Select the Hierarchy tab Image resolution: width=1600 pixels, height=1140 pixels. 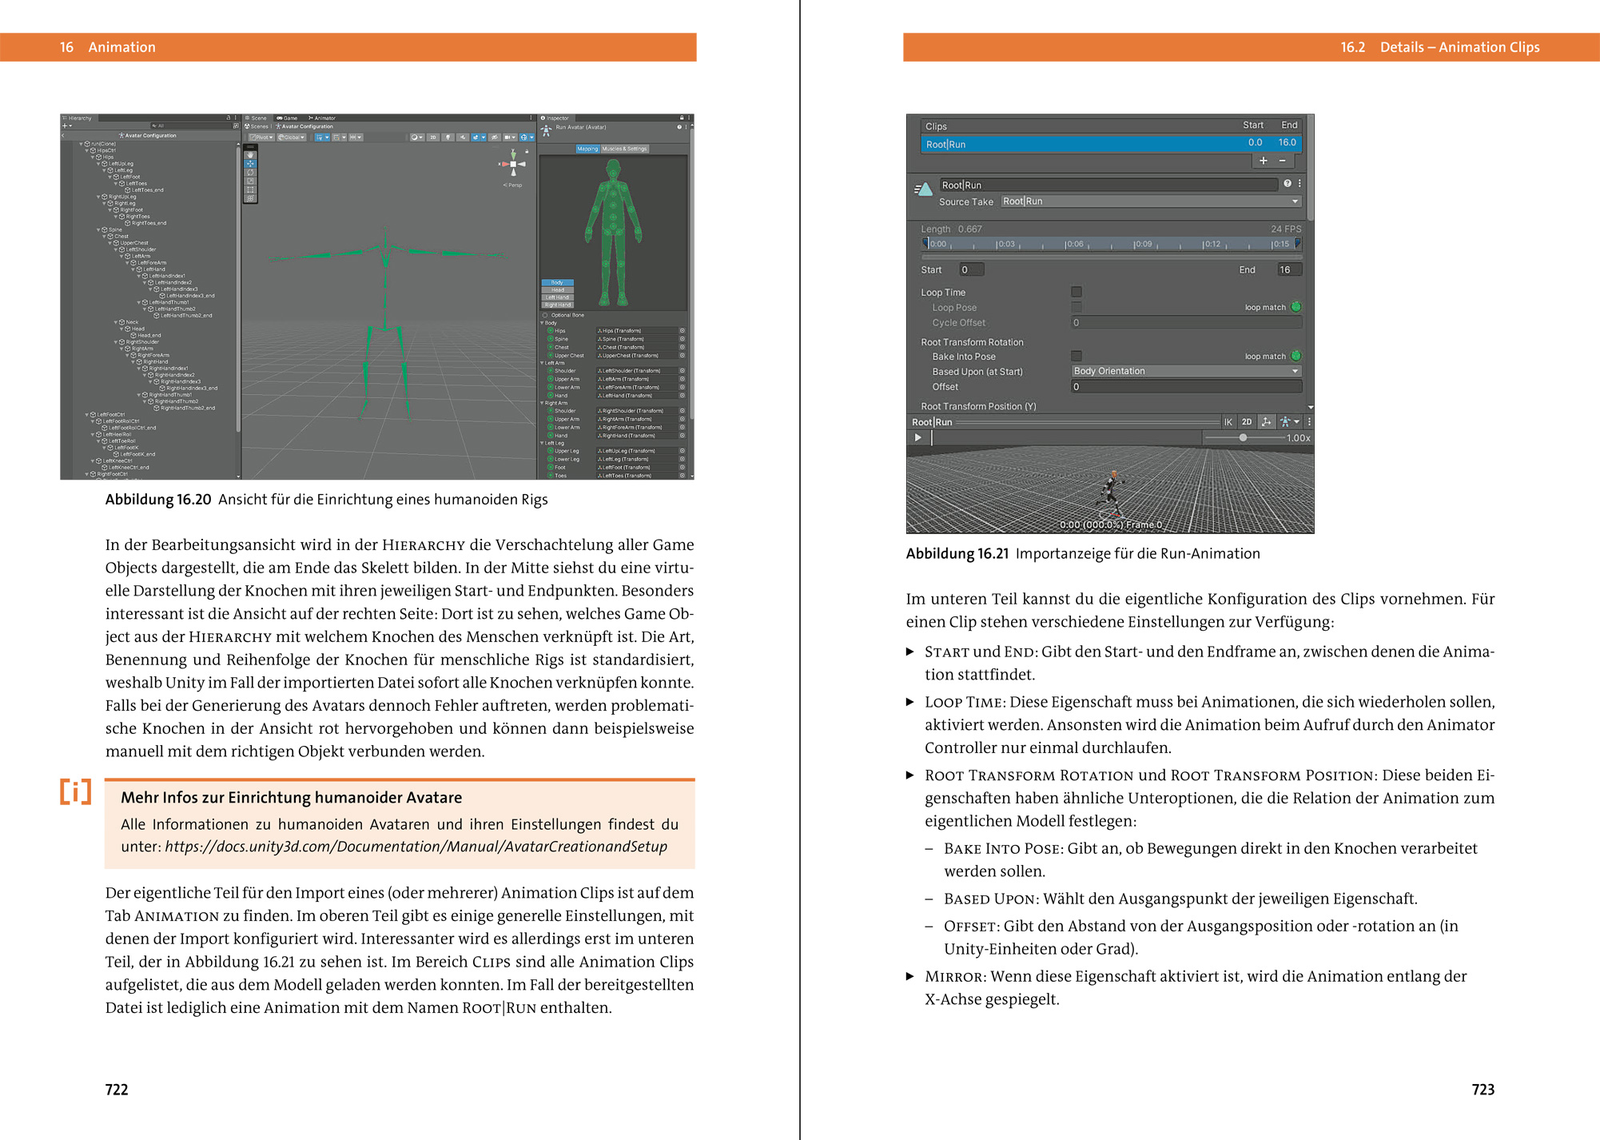tap(78, 118)
